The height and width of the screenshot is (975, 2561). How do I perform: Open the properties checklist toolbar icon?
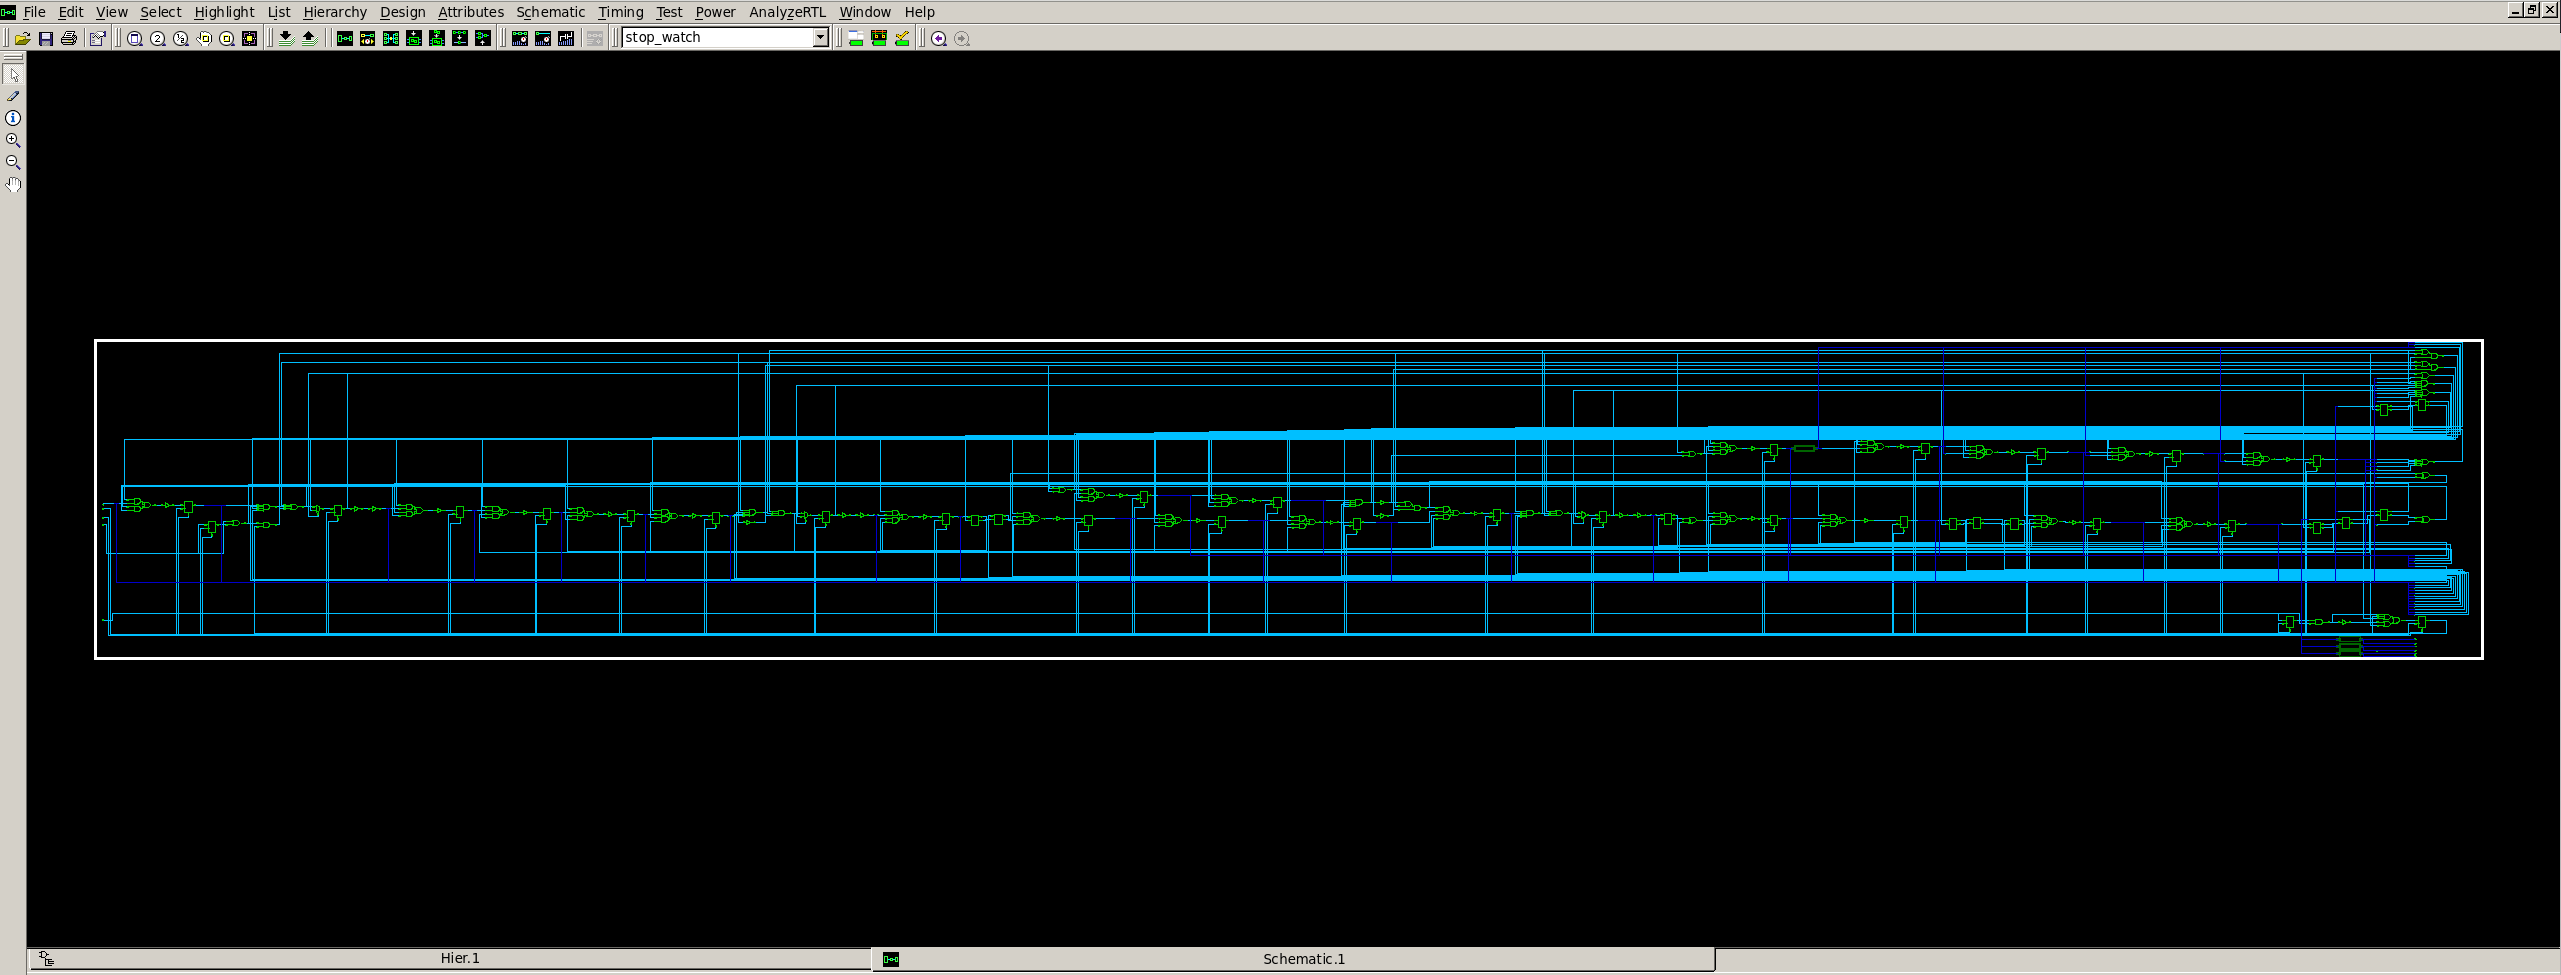[97, 38]
